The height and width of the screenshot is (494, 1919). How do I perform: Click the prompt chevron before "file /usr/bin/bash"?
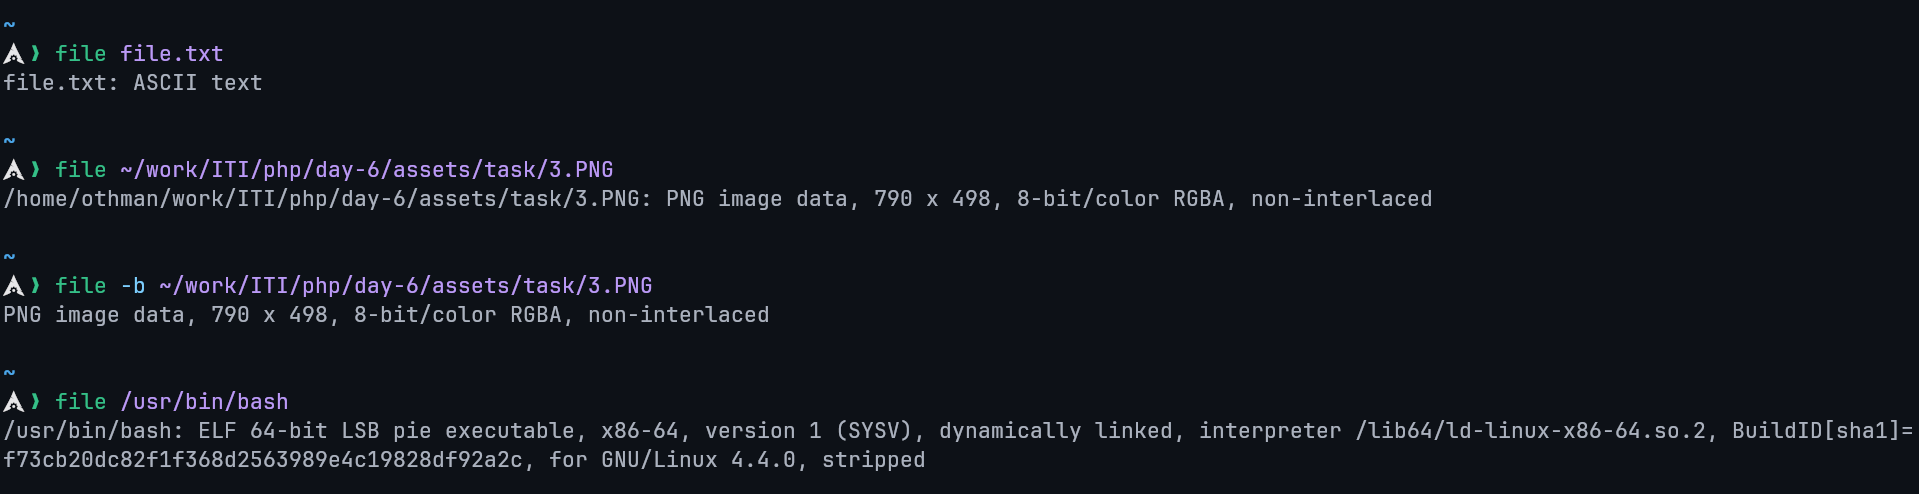pos(36,401)
